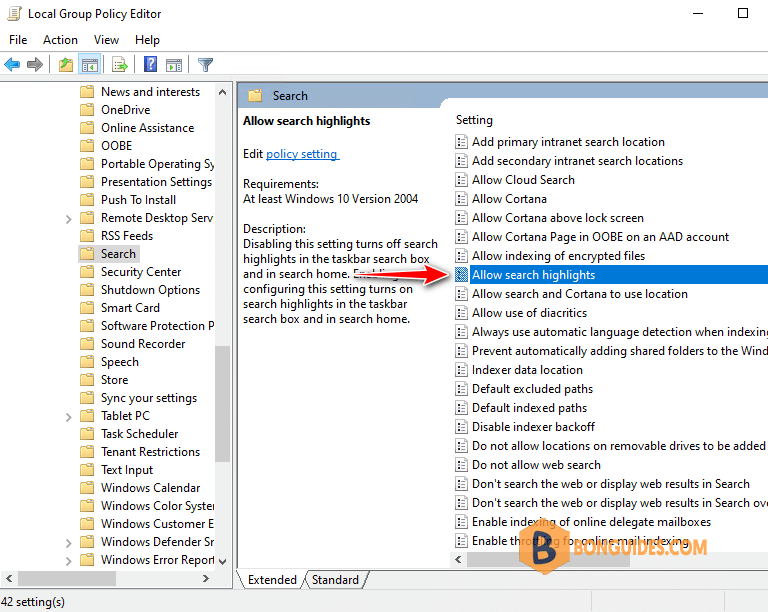768x612 pixels.
Task: Expand the Windows Defender tree node
Action: (69, 542)
